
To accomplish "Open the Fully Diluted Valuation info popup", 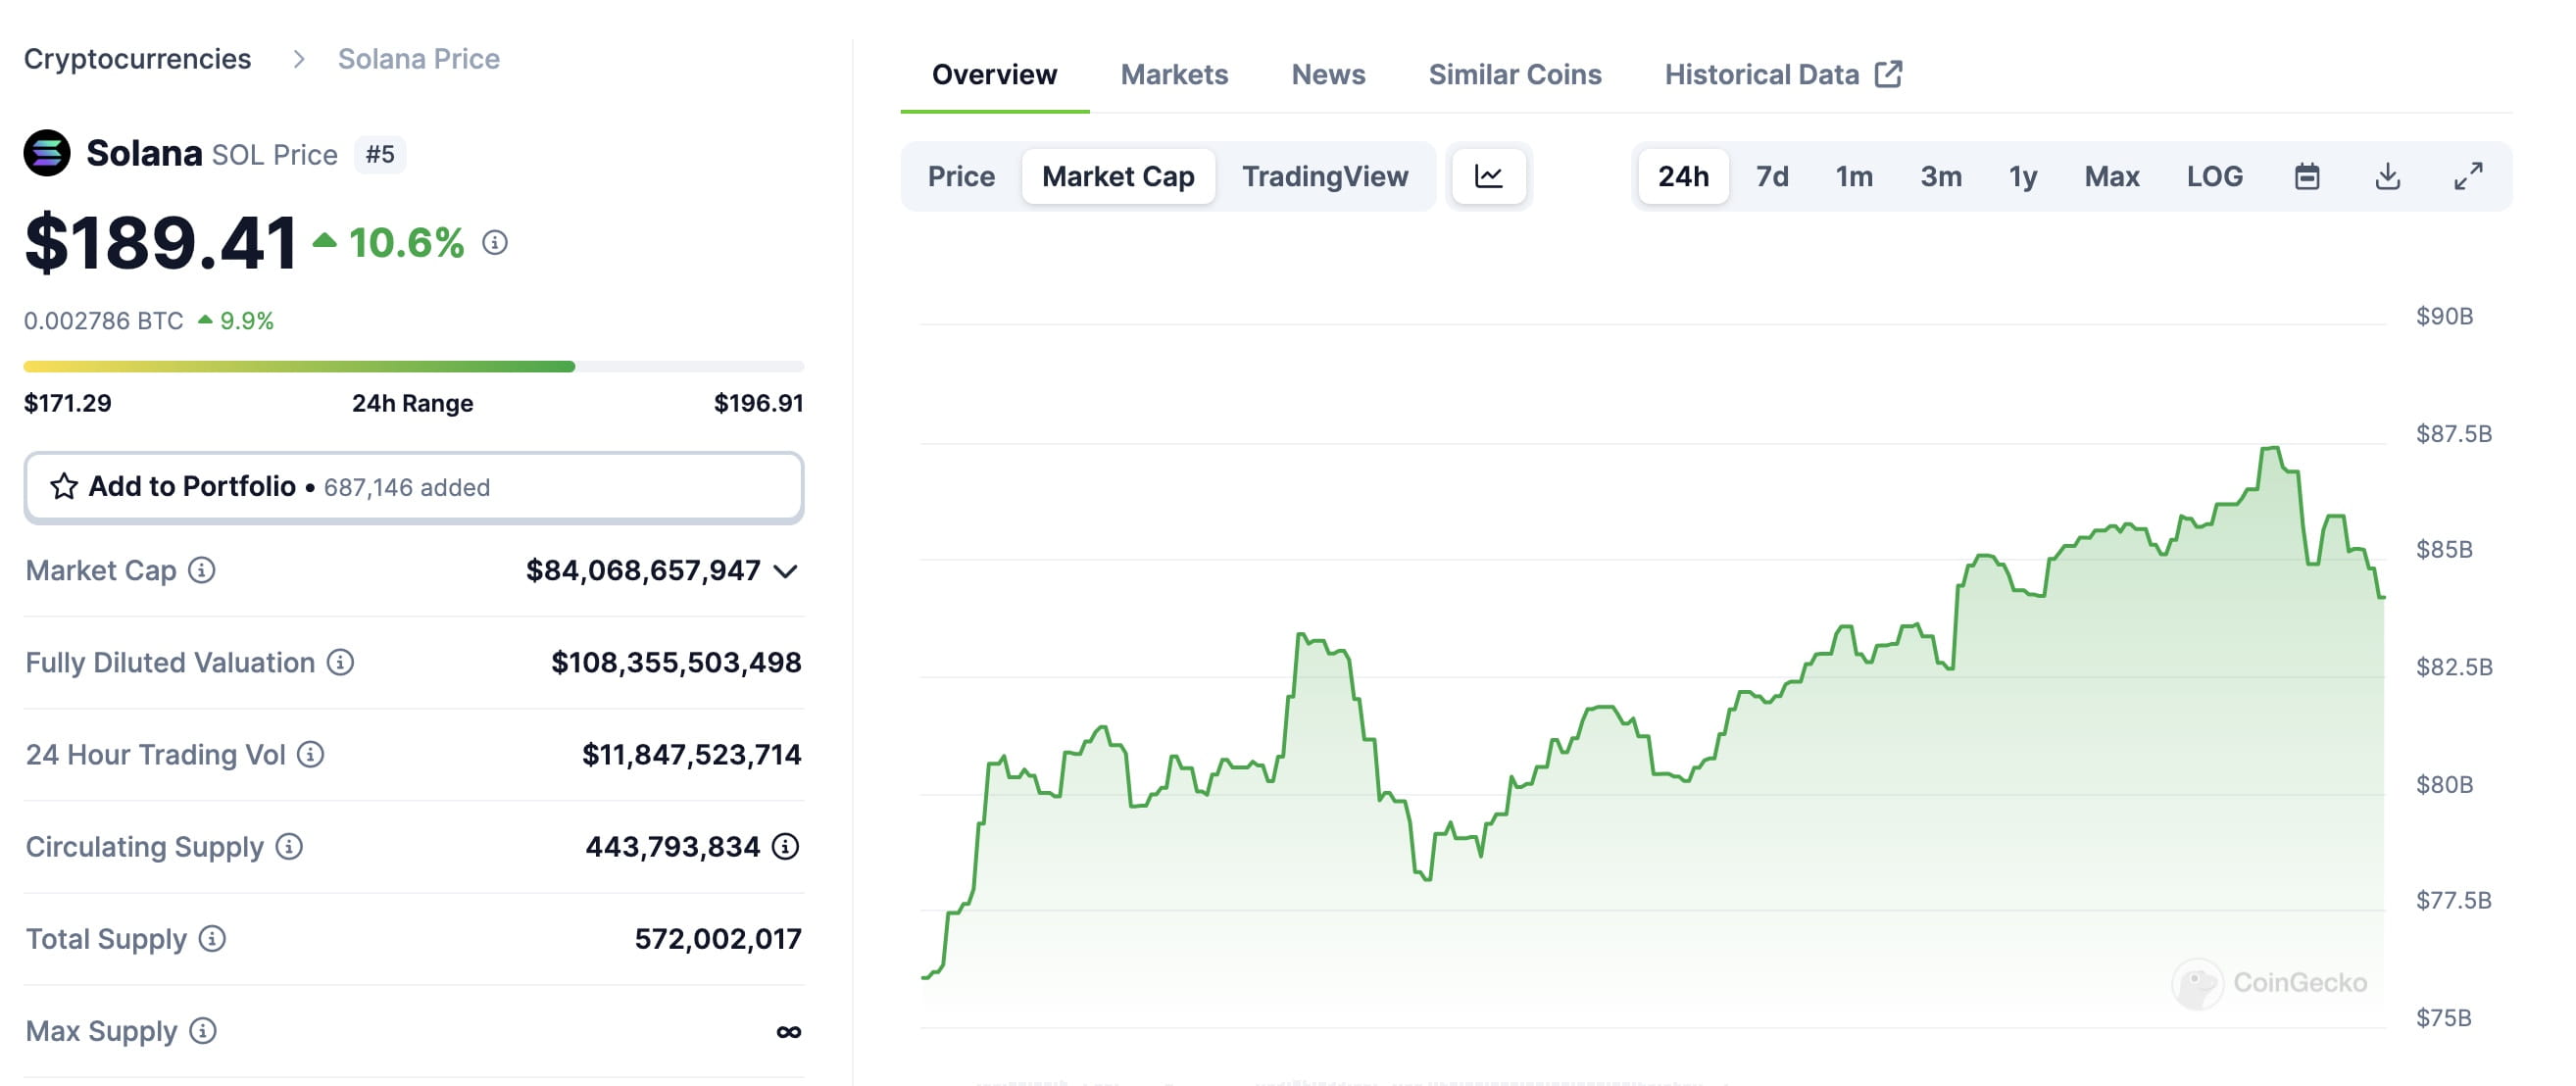I will coord(339,662).
